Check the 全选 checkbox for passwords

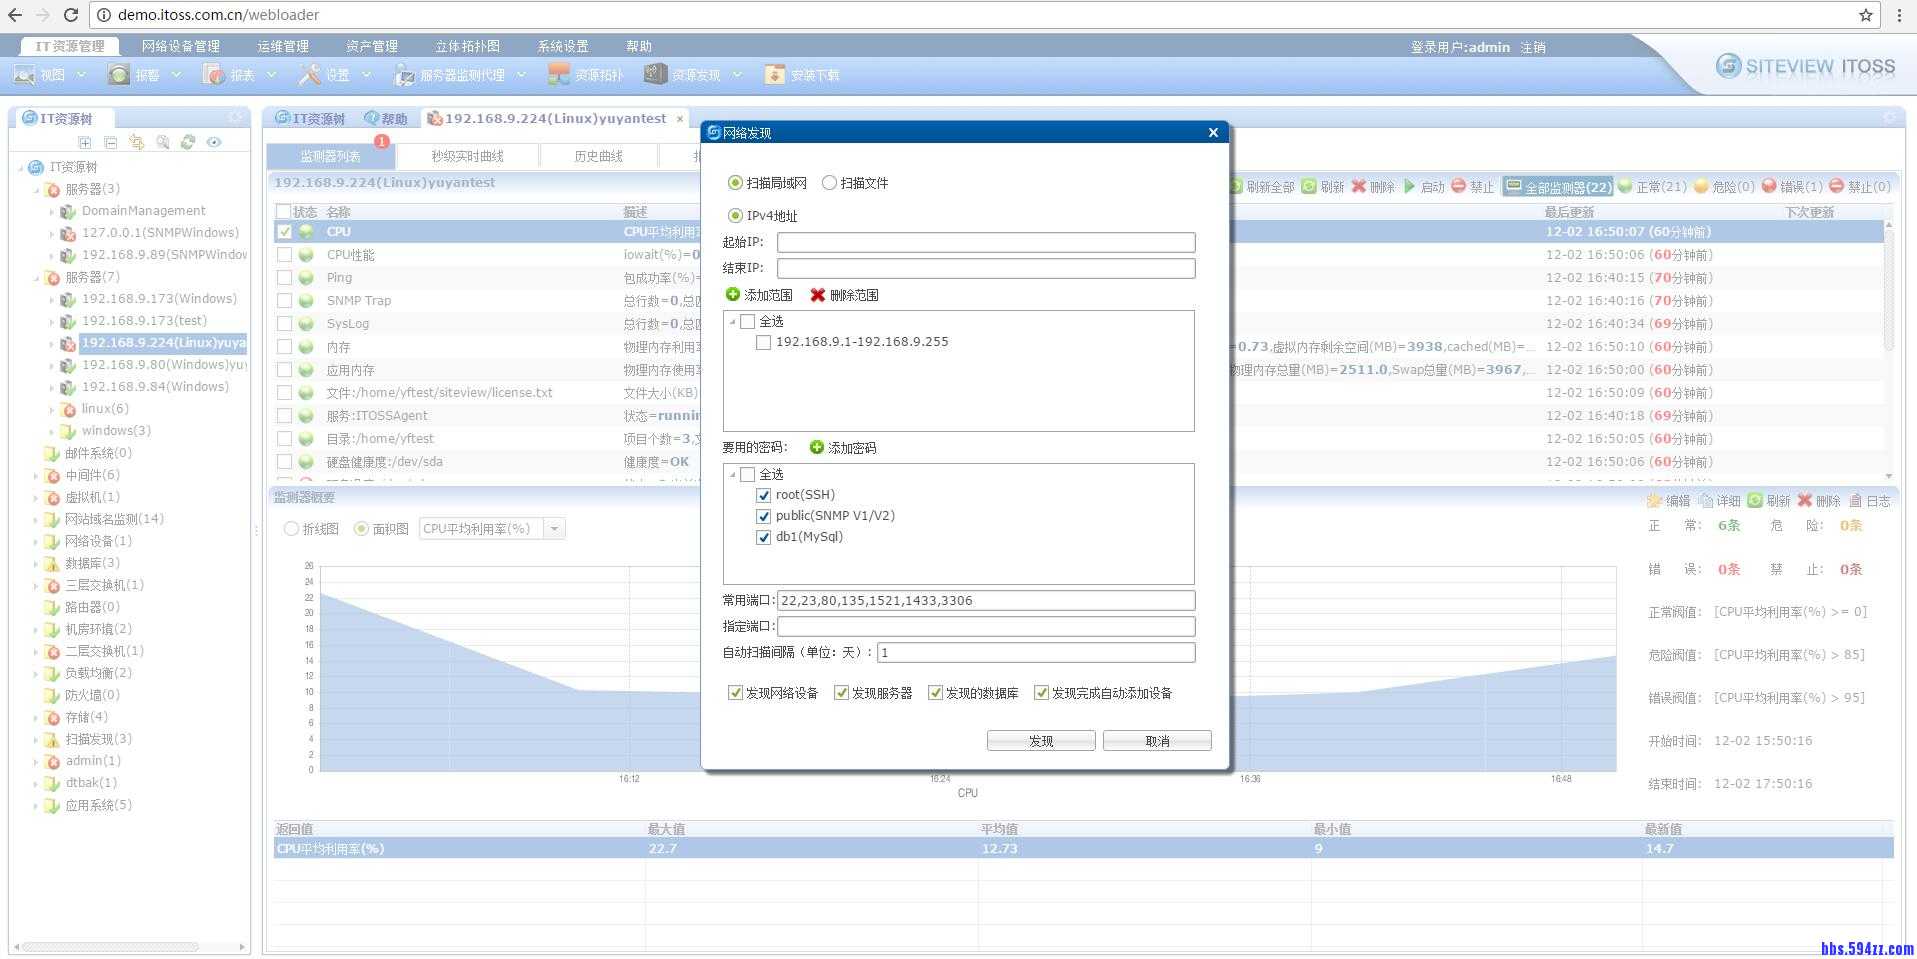(748, 473)
